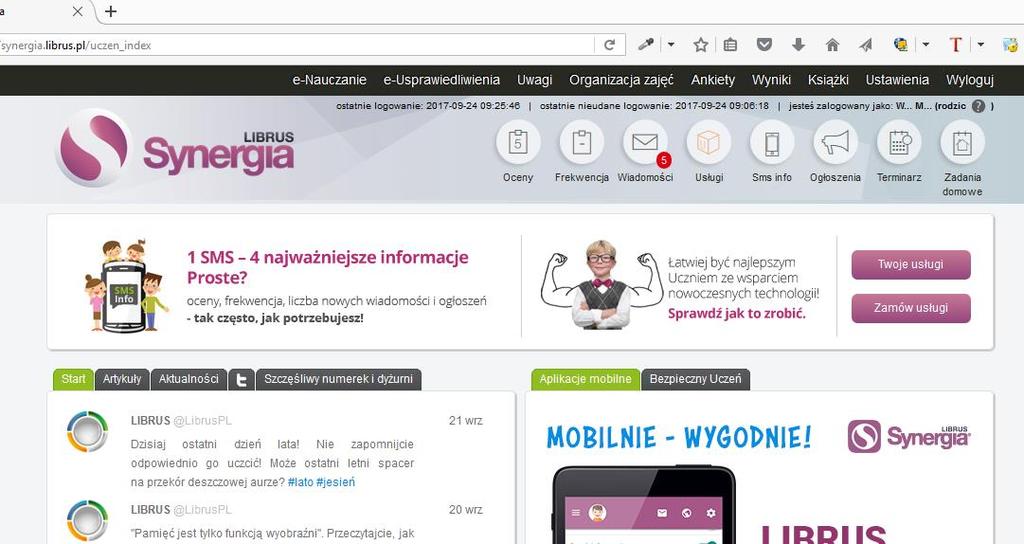The height and width of the screenshot is (544, 1024).
Task: Click the help question mark next to rodzic
Action: [x=978, y=106]
